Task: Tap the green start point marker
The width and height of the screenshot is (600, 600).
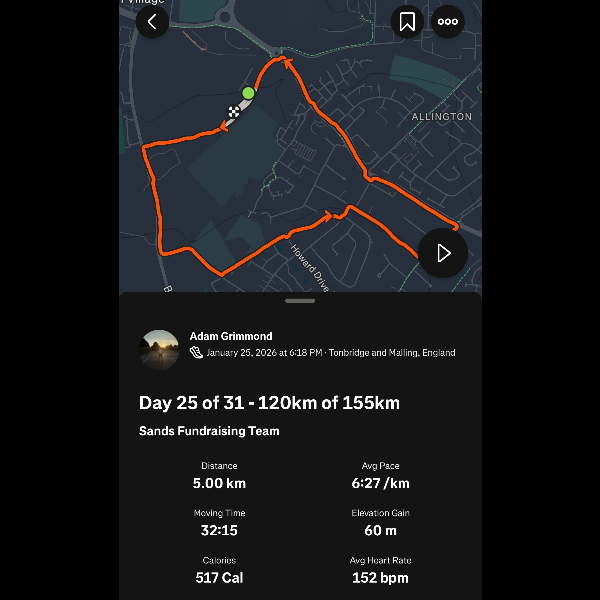Action: (x=248, y=93)
